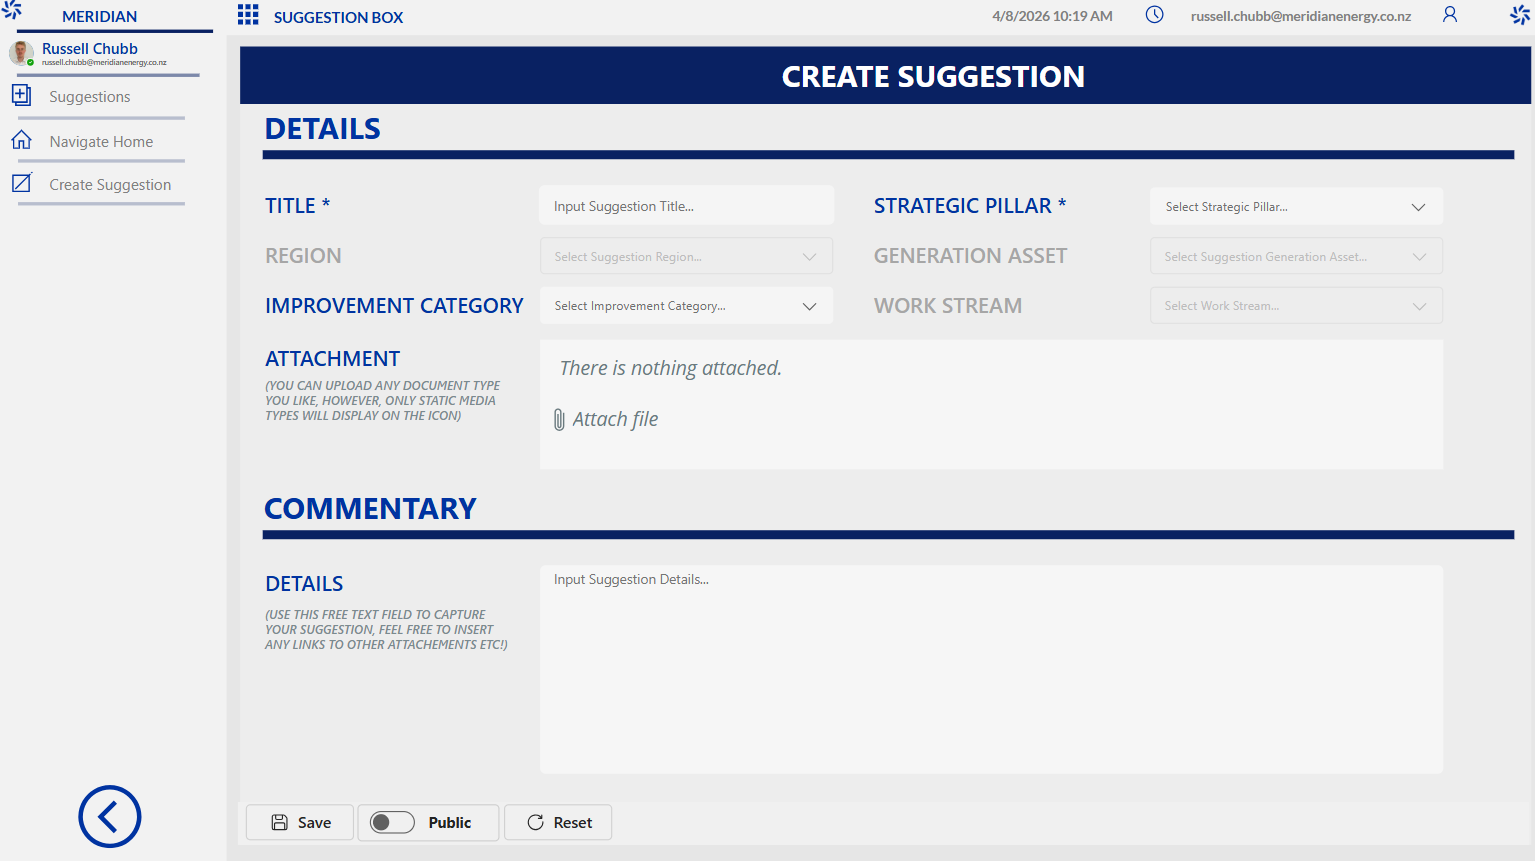Open the Improvement Category dropdown
The height and width of the screenshot is (861, 1535).
coord(686,306)
